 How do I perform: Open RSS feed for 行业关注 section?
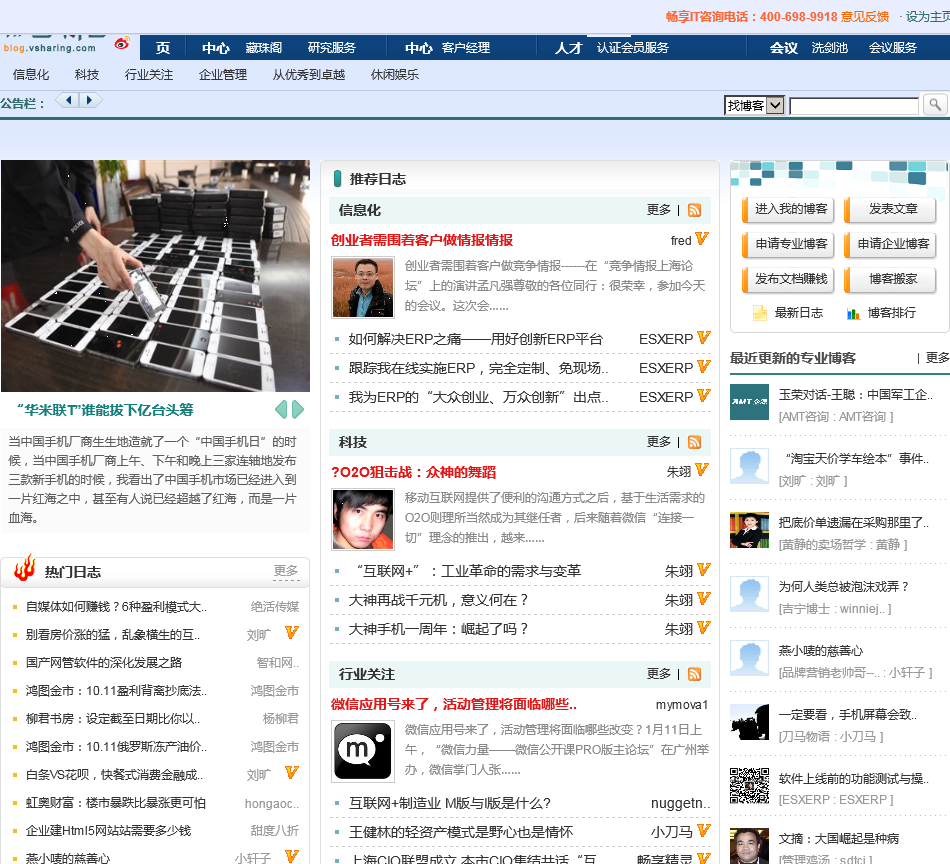(694, 674)
